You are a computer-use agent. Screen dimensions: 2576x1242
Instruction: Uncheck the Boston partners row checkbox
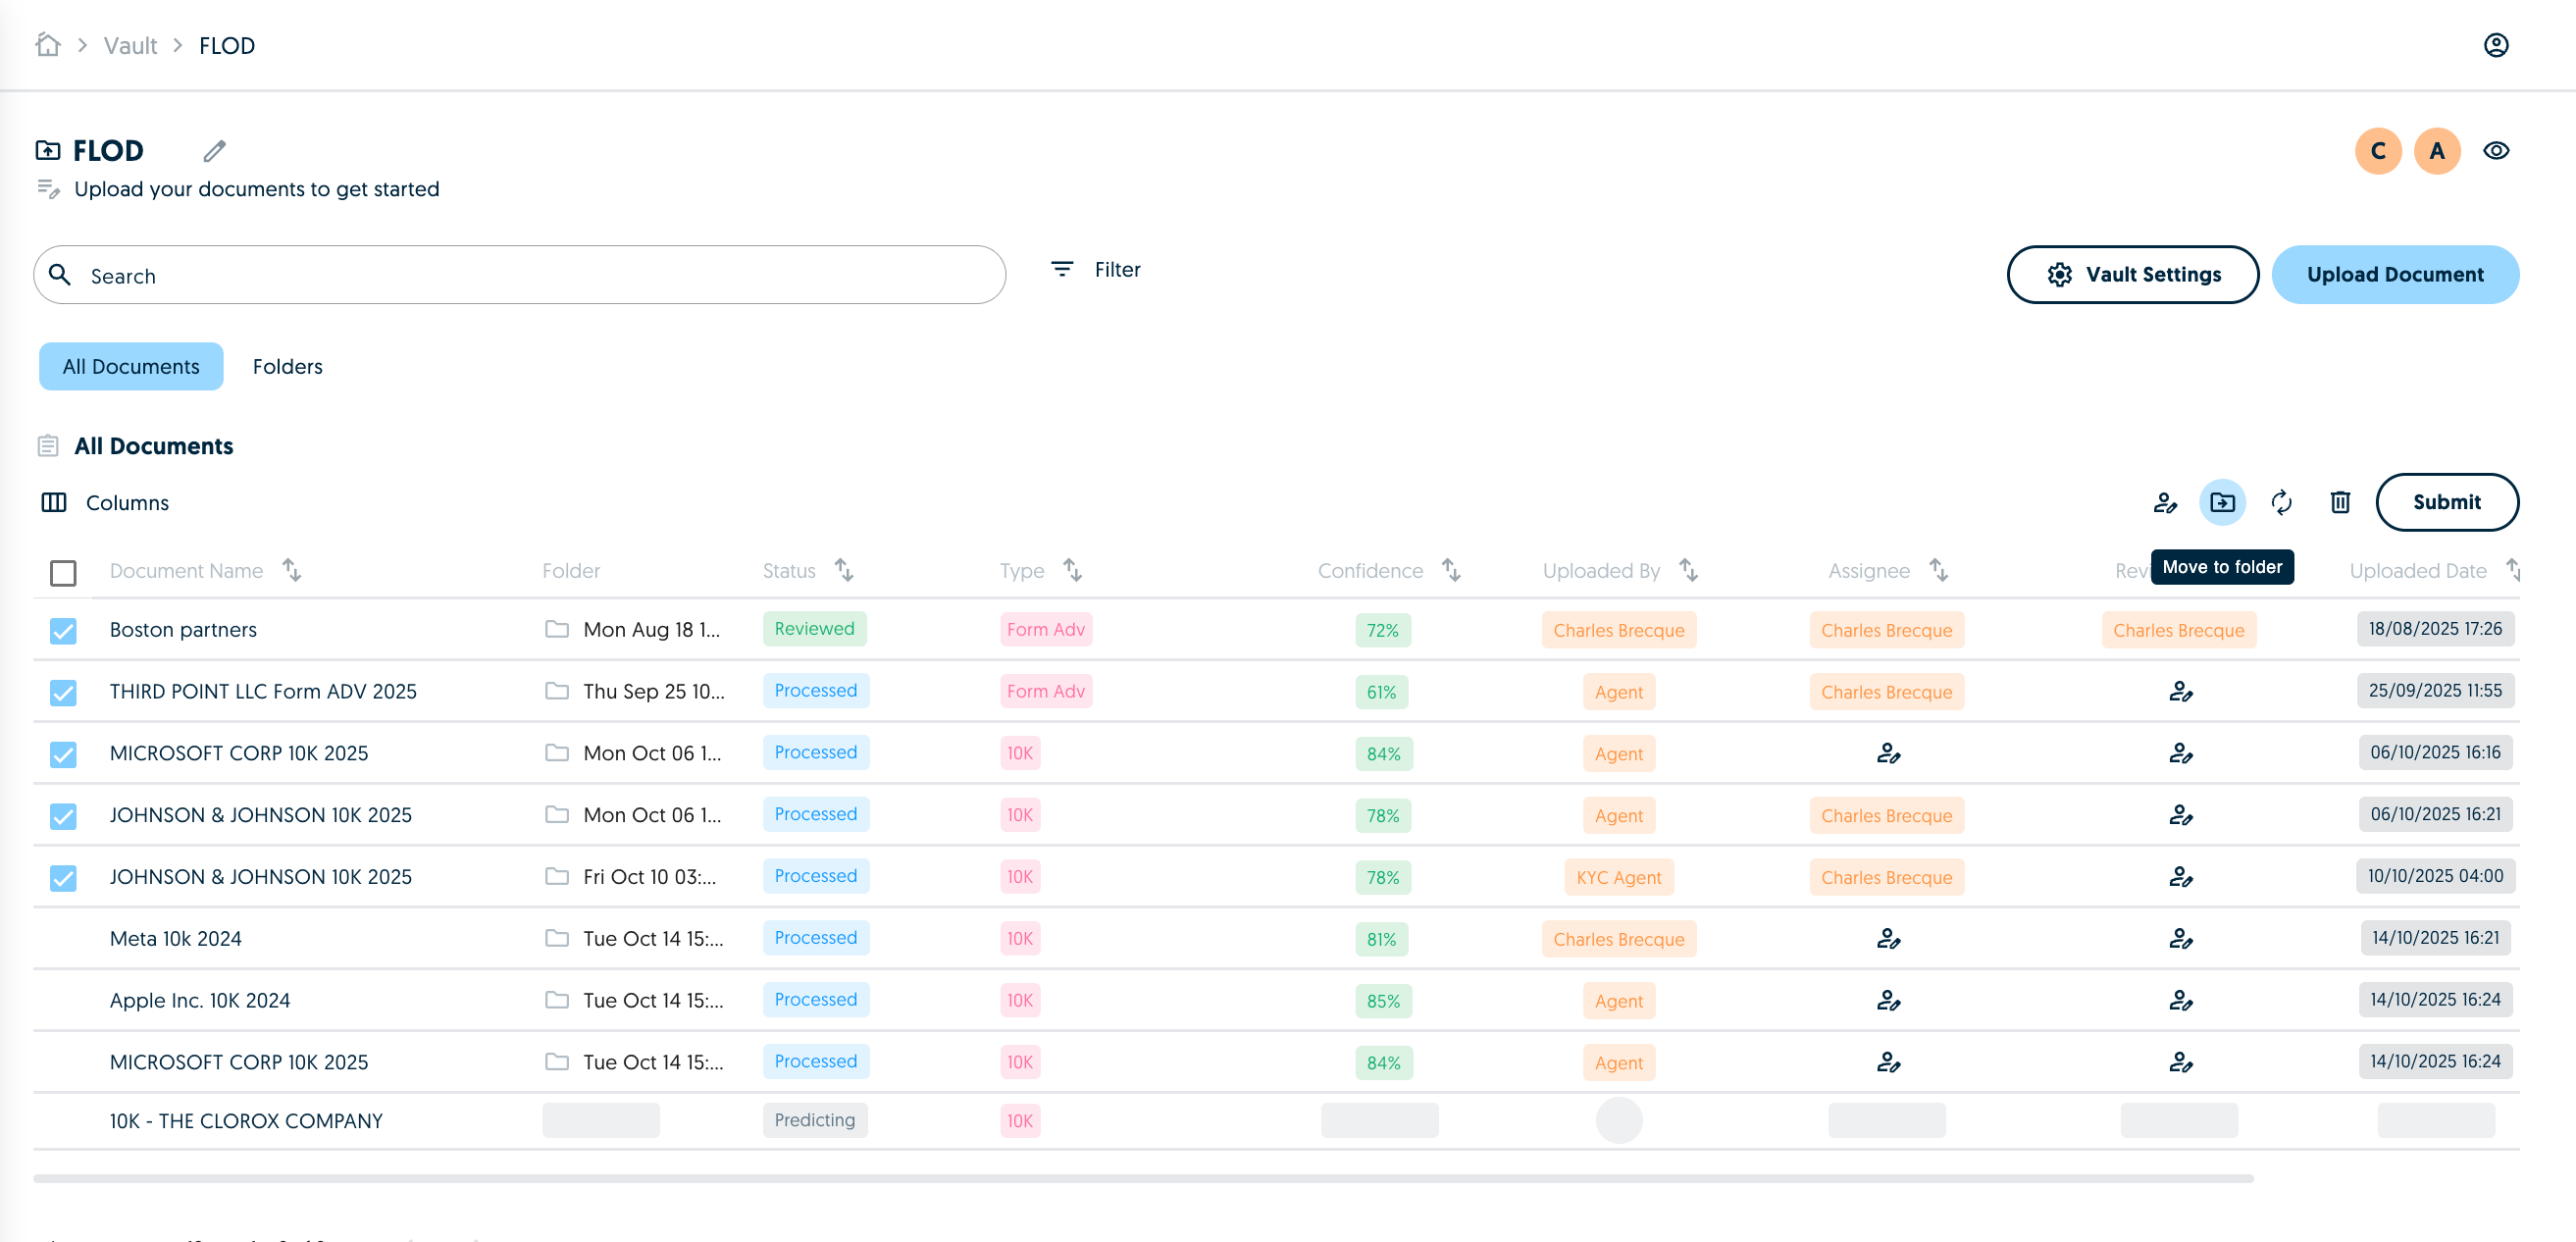coord(63,631)
